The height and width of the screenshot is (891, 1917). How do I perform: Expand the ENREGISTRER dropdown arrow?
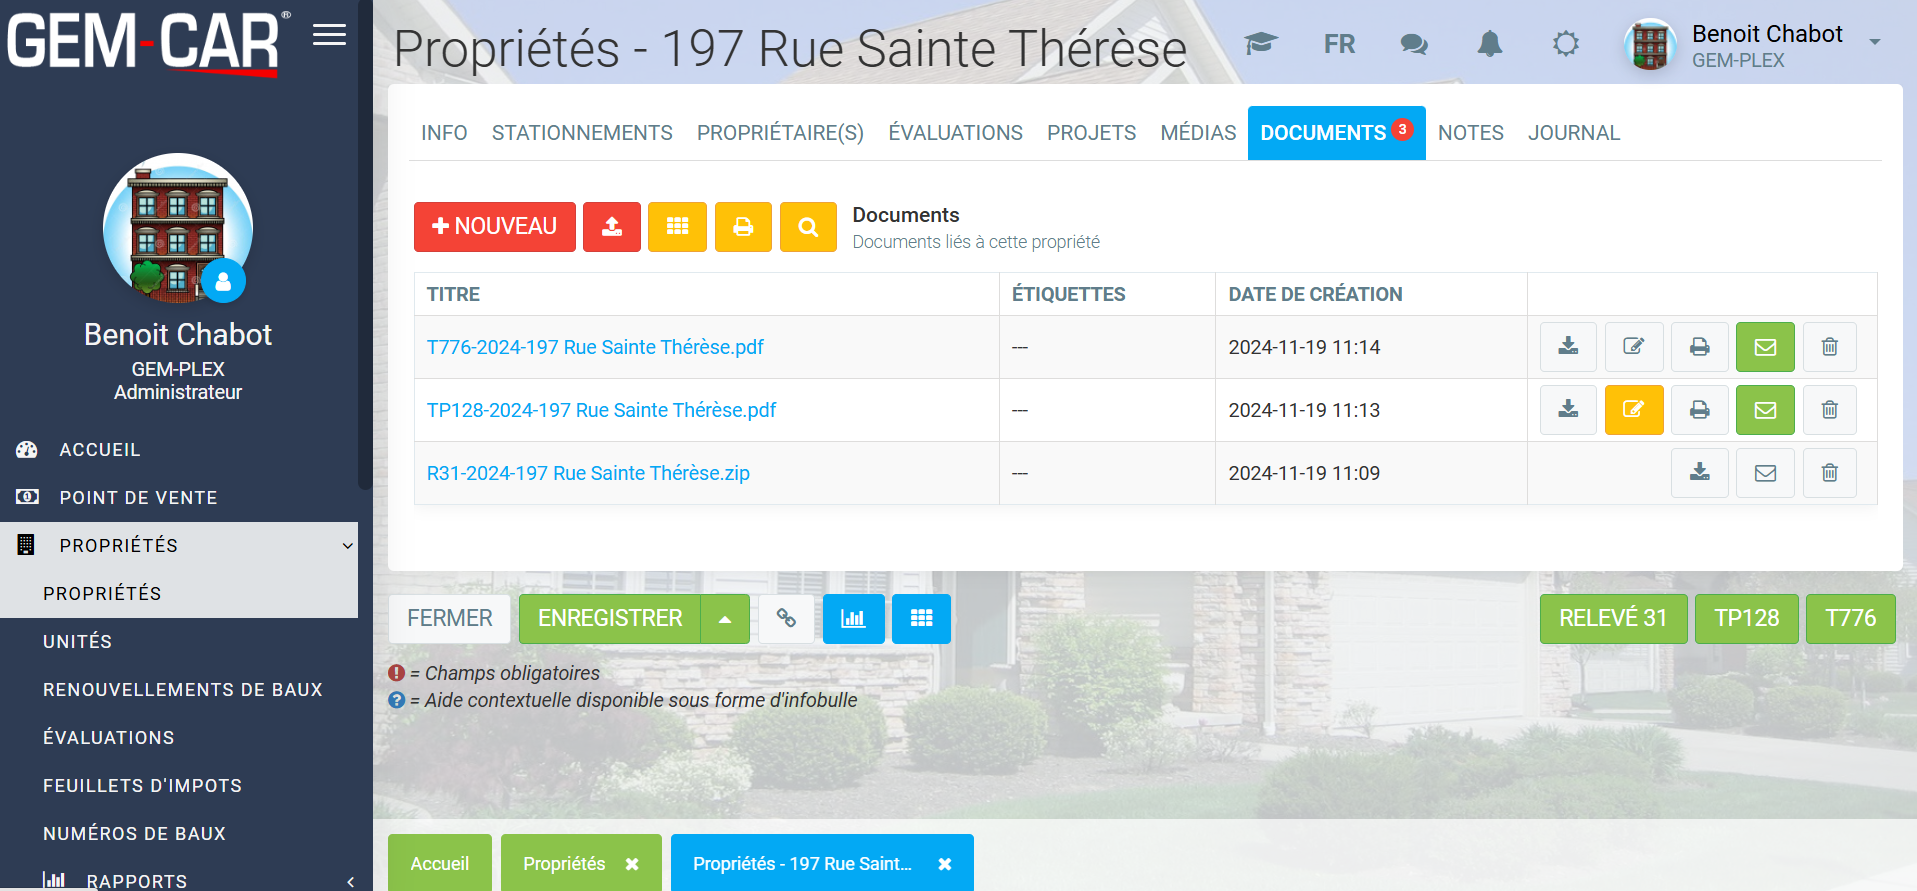[725, 619]
